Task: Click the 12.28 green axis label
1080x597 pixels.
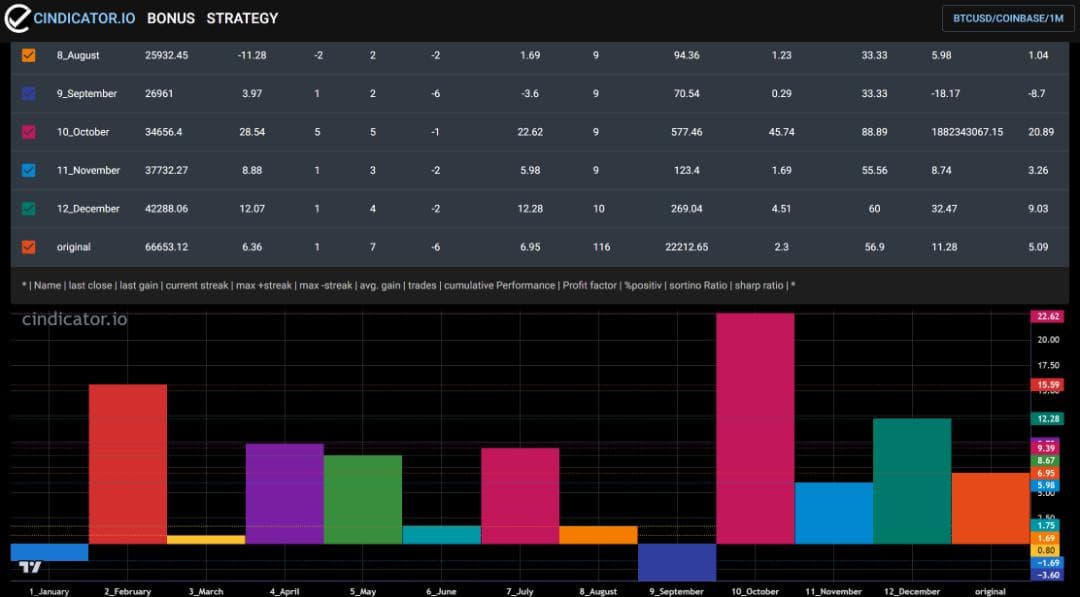Action: point(1047,419)
